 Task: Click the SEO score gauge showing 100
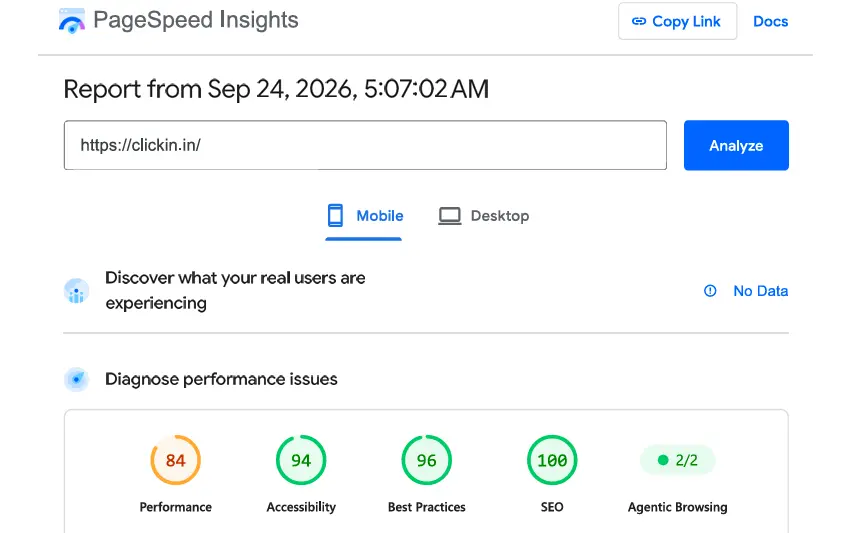click(552, 460)
